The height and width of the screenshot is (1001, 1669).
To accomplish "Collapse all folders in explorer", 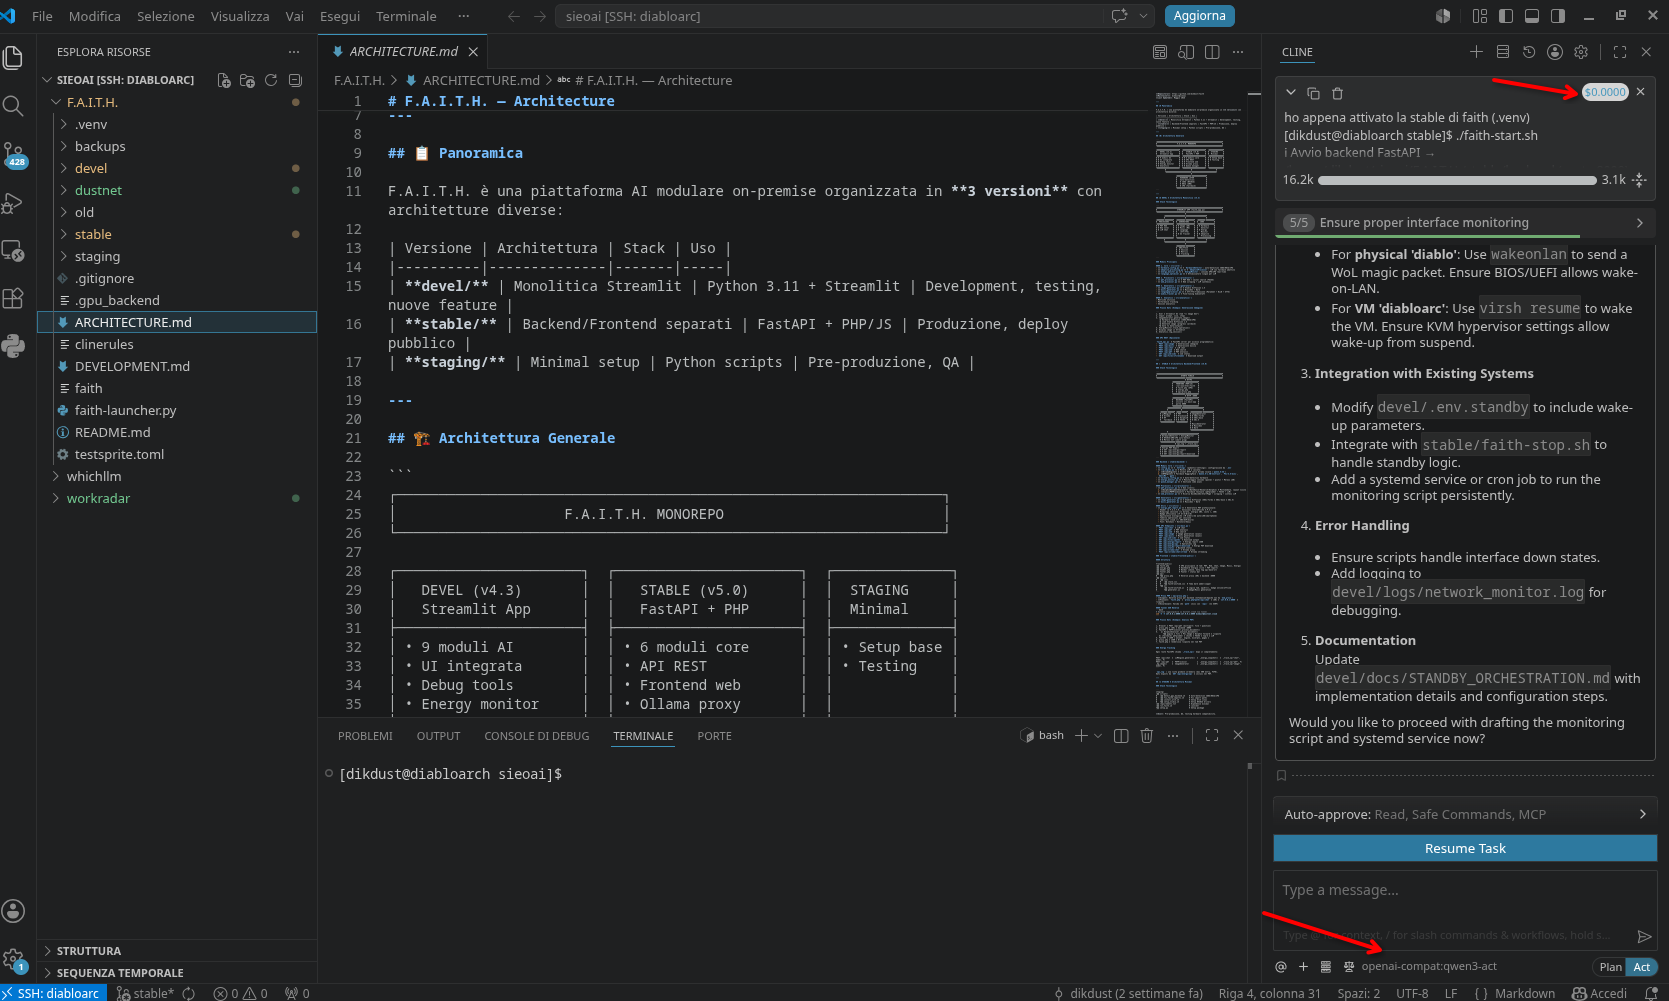I will (x=295, y=80).
